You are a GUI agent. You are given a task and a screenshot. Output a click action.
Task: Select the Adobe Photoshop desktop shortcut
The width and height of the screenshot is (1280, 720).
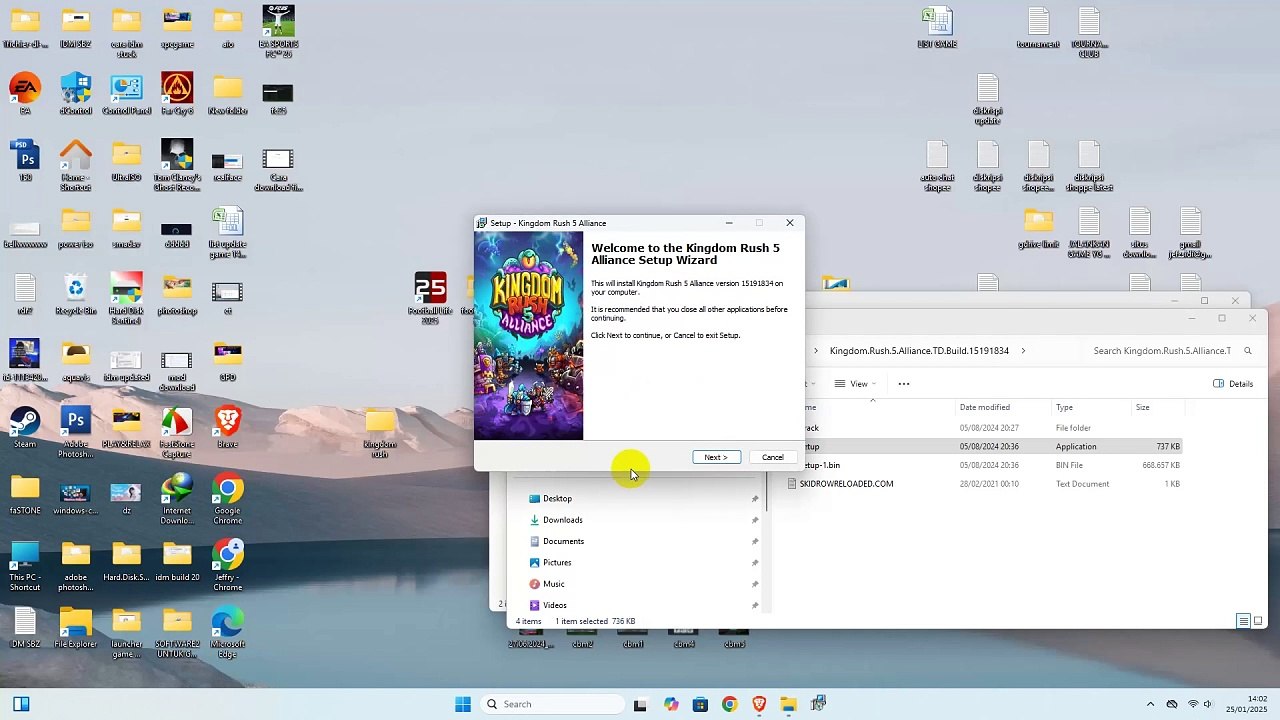pyautogui.click(x=76, y=432)
